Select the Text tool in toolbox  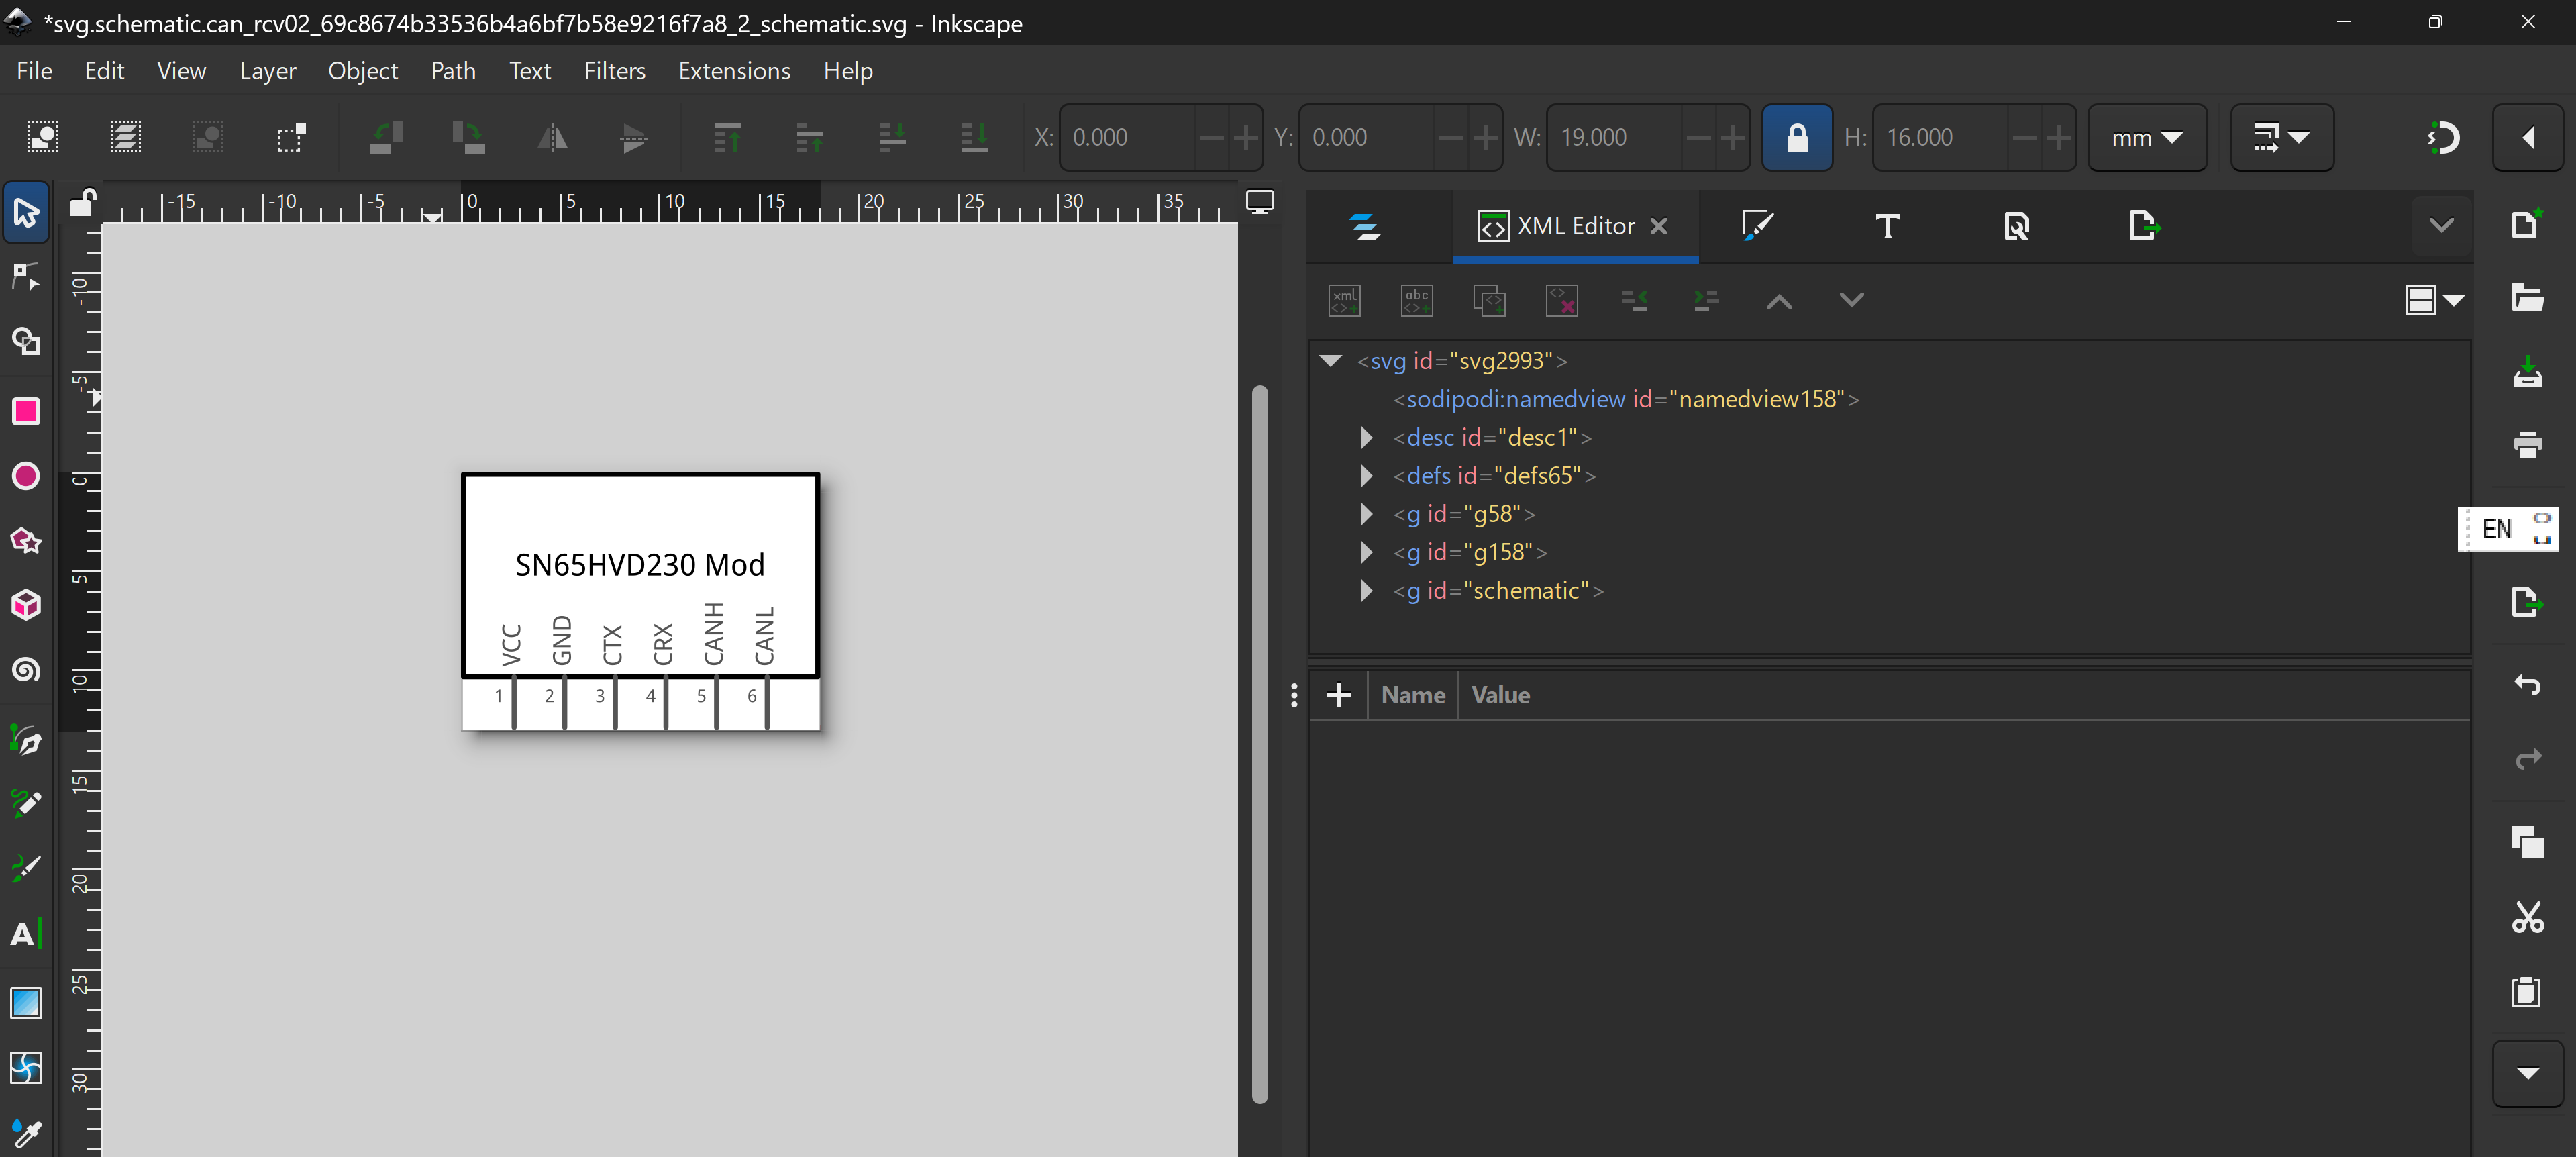(26, 934)
